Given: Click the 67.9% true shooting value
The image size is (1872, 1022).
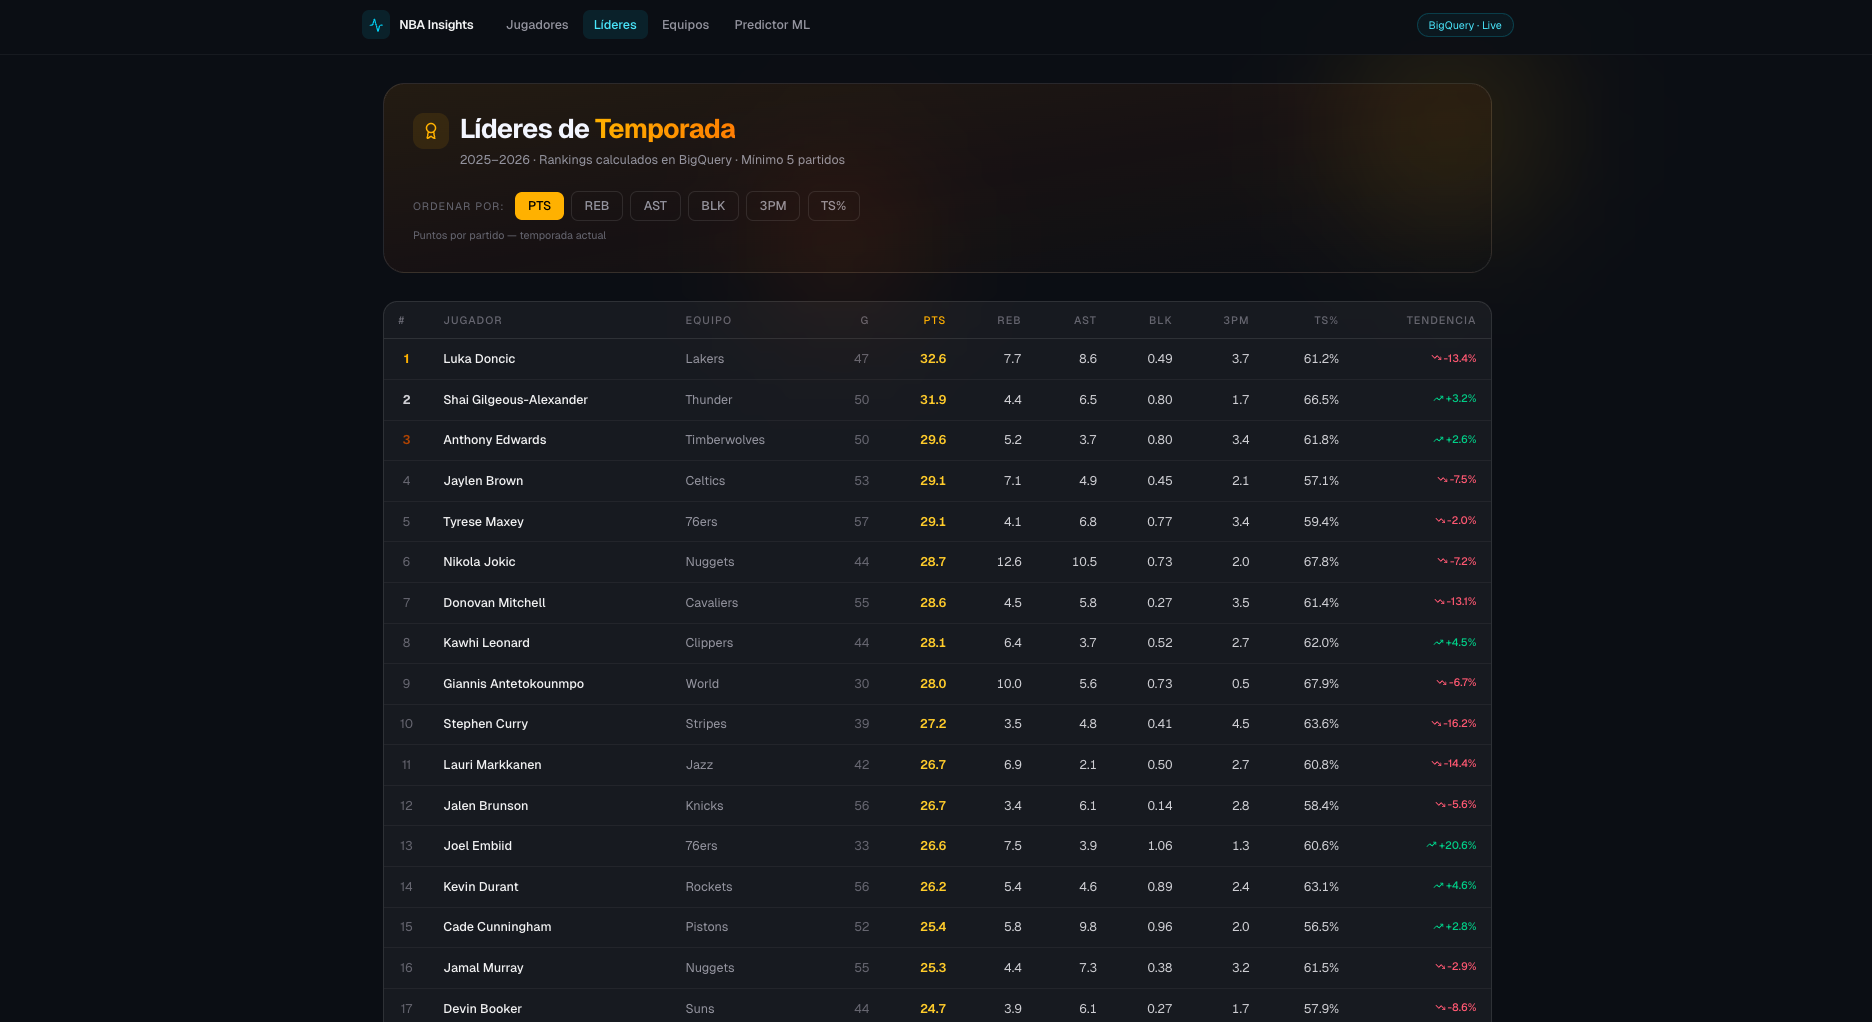Looking at the screenshot, I should click(x=1321, y=684).
